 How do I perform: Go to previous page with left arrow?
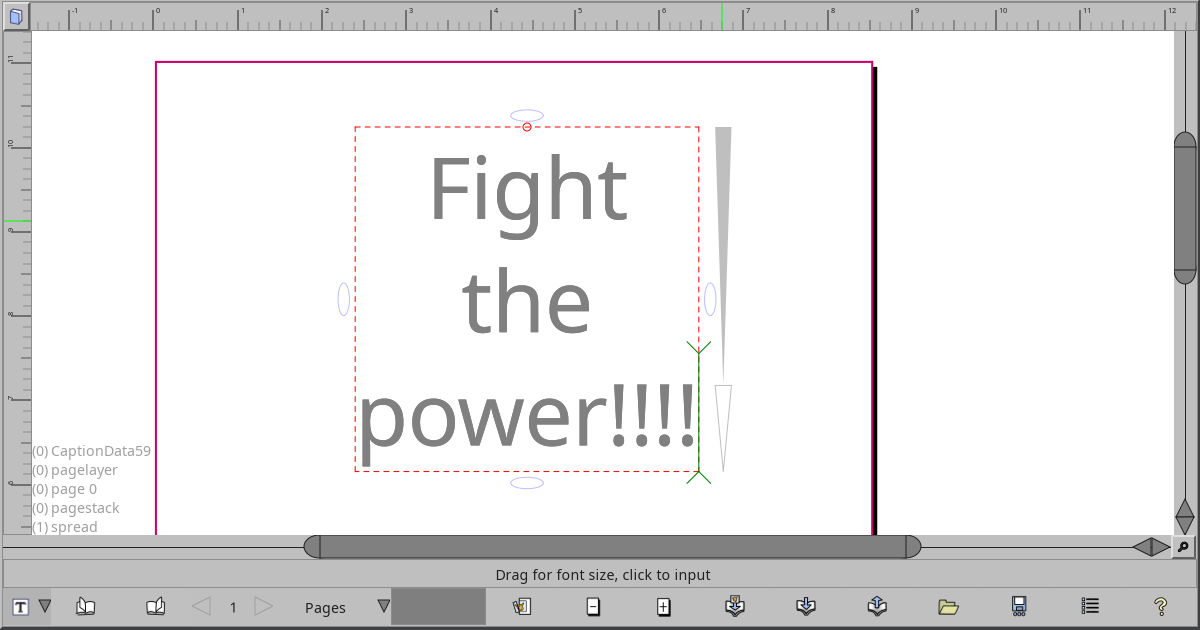(199, 606)
